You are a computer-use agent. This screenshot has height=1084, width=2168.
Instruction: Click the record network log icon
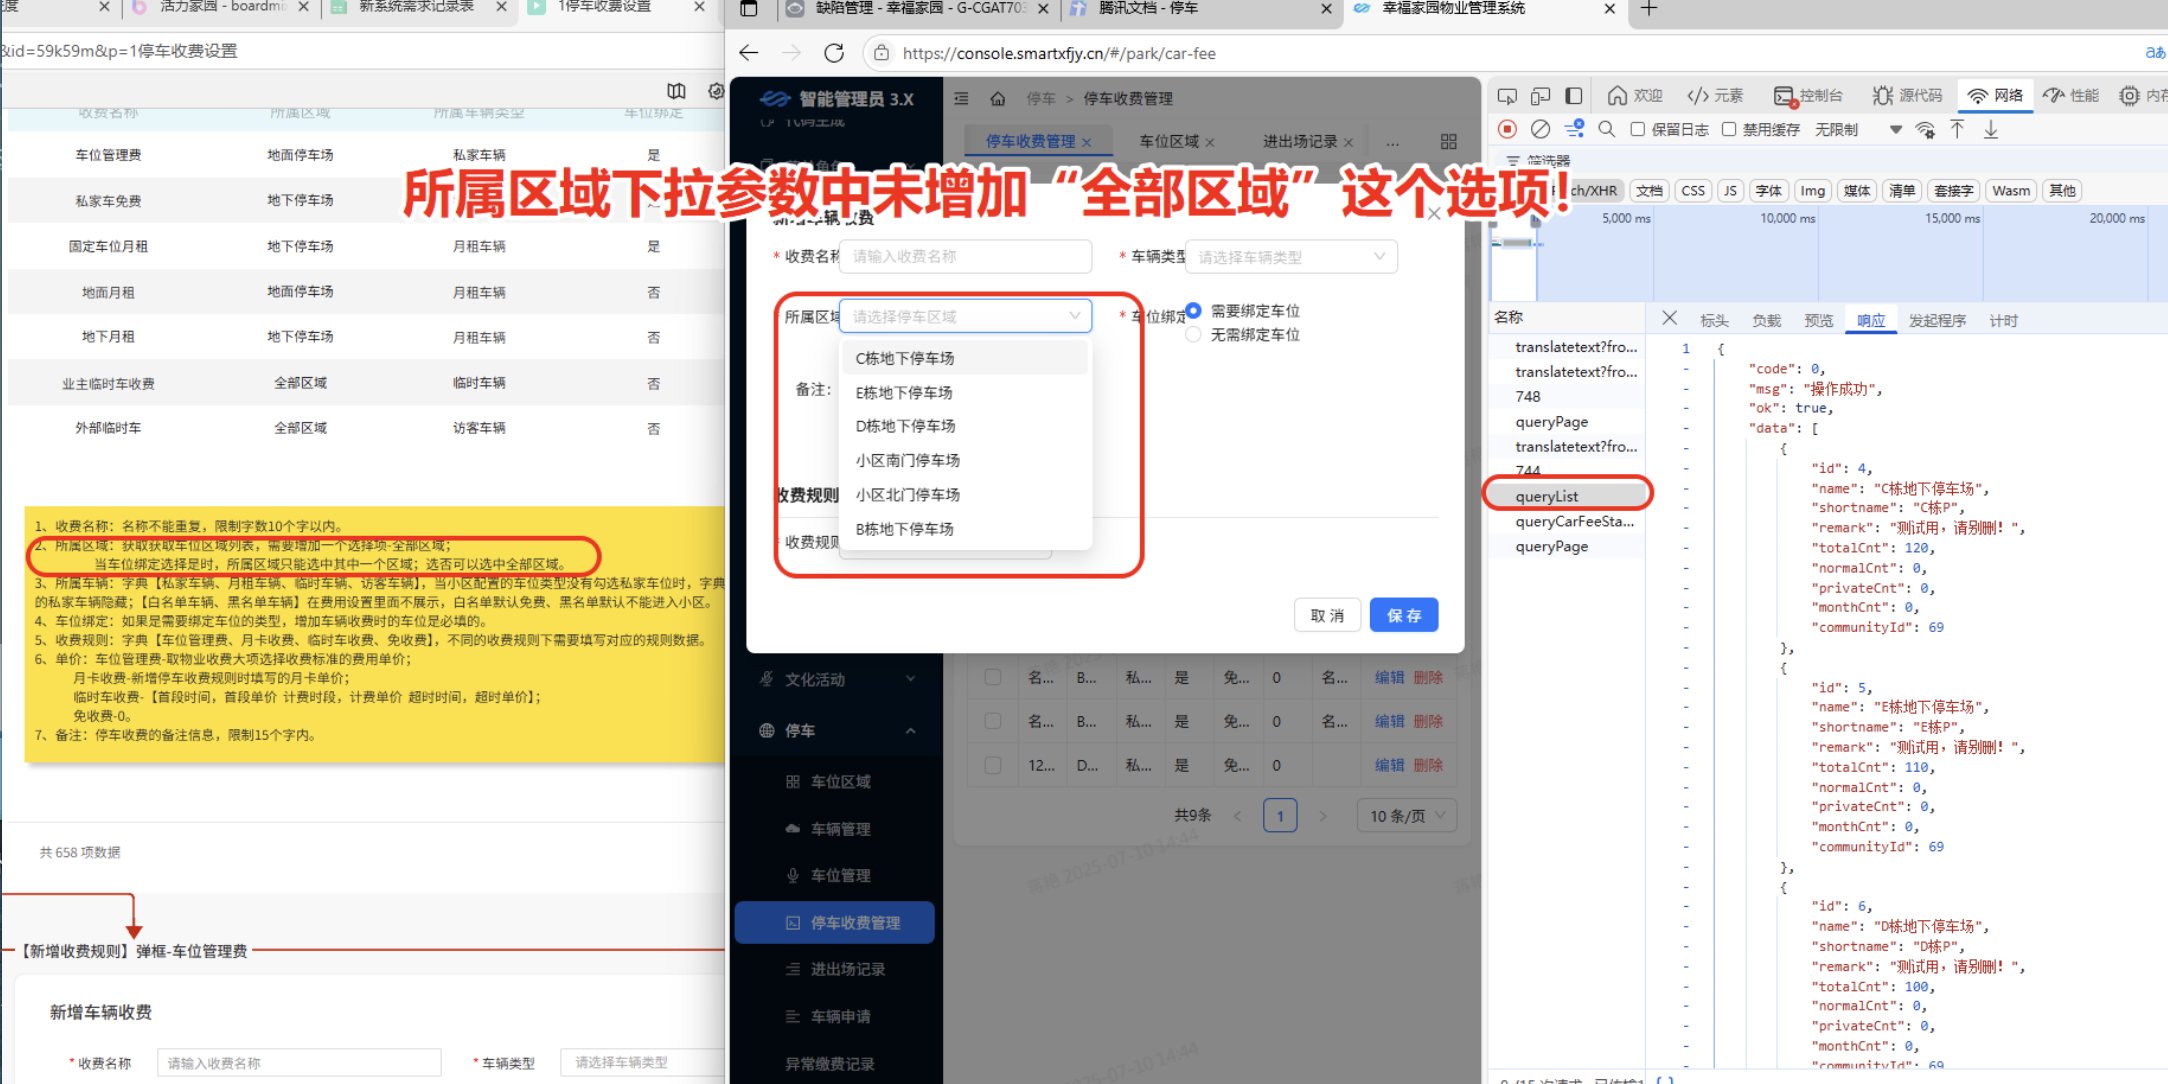[x=1507, y=129]
